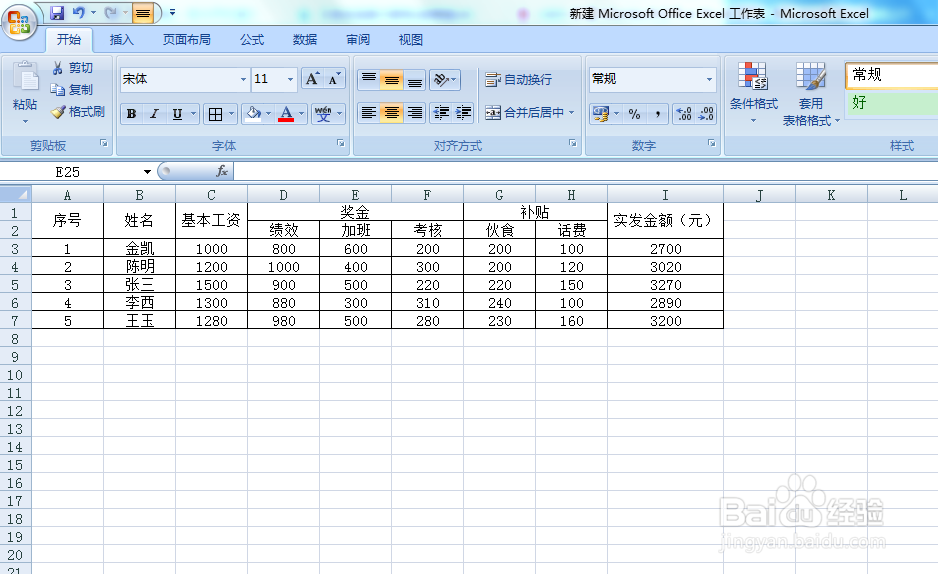Screen dimensions: 938x574
Task: Toggle bottom vertical alignment
Action: tap(415, 80)
